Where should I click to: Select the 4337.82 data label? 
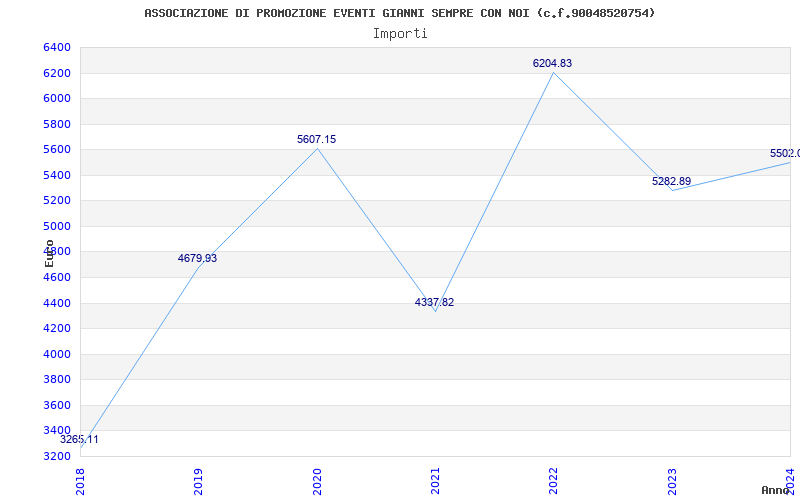[x=434, y=302]
